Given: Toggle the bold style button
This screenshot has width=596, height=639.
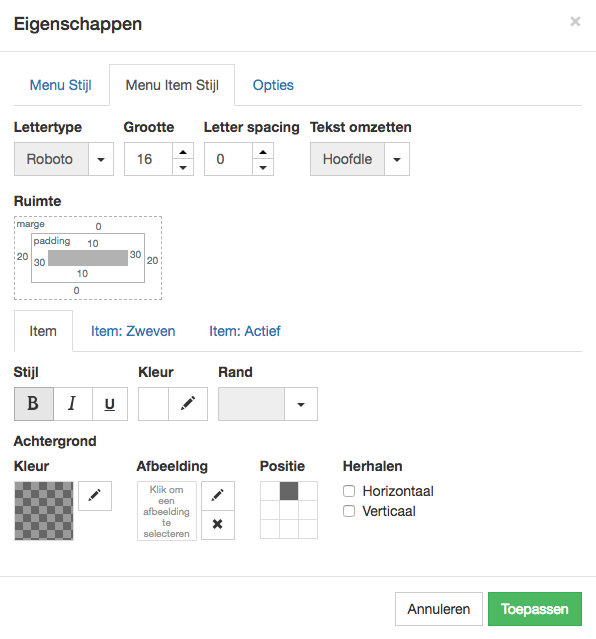Looking at the screenshot, I should point(34,404).
